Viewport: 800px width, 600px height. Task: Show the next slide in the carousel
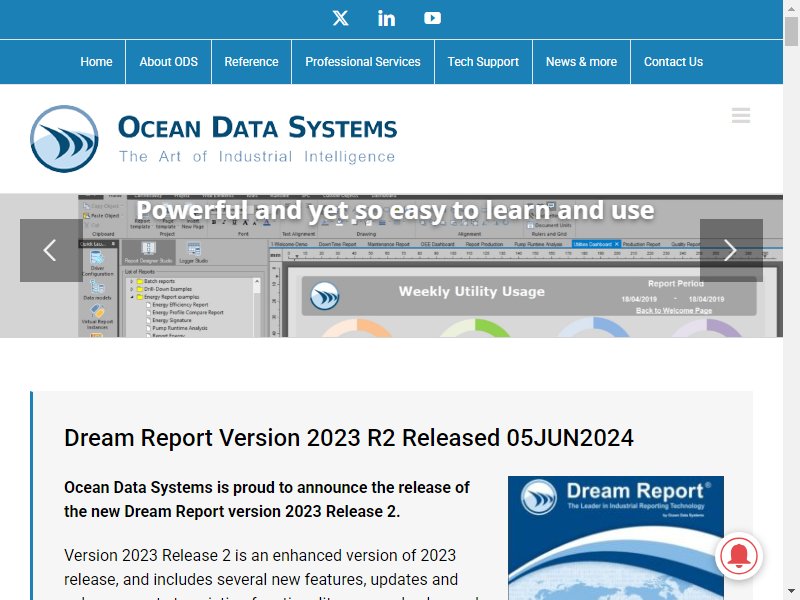point(731,251)
